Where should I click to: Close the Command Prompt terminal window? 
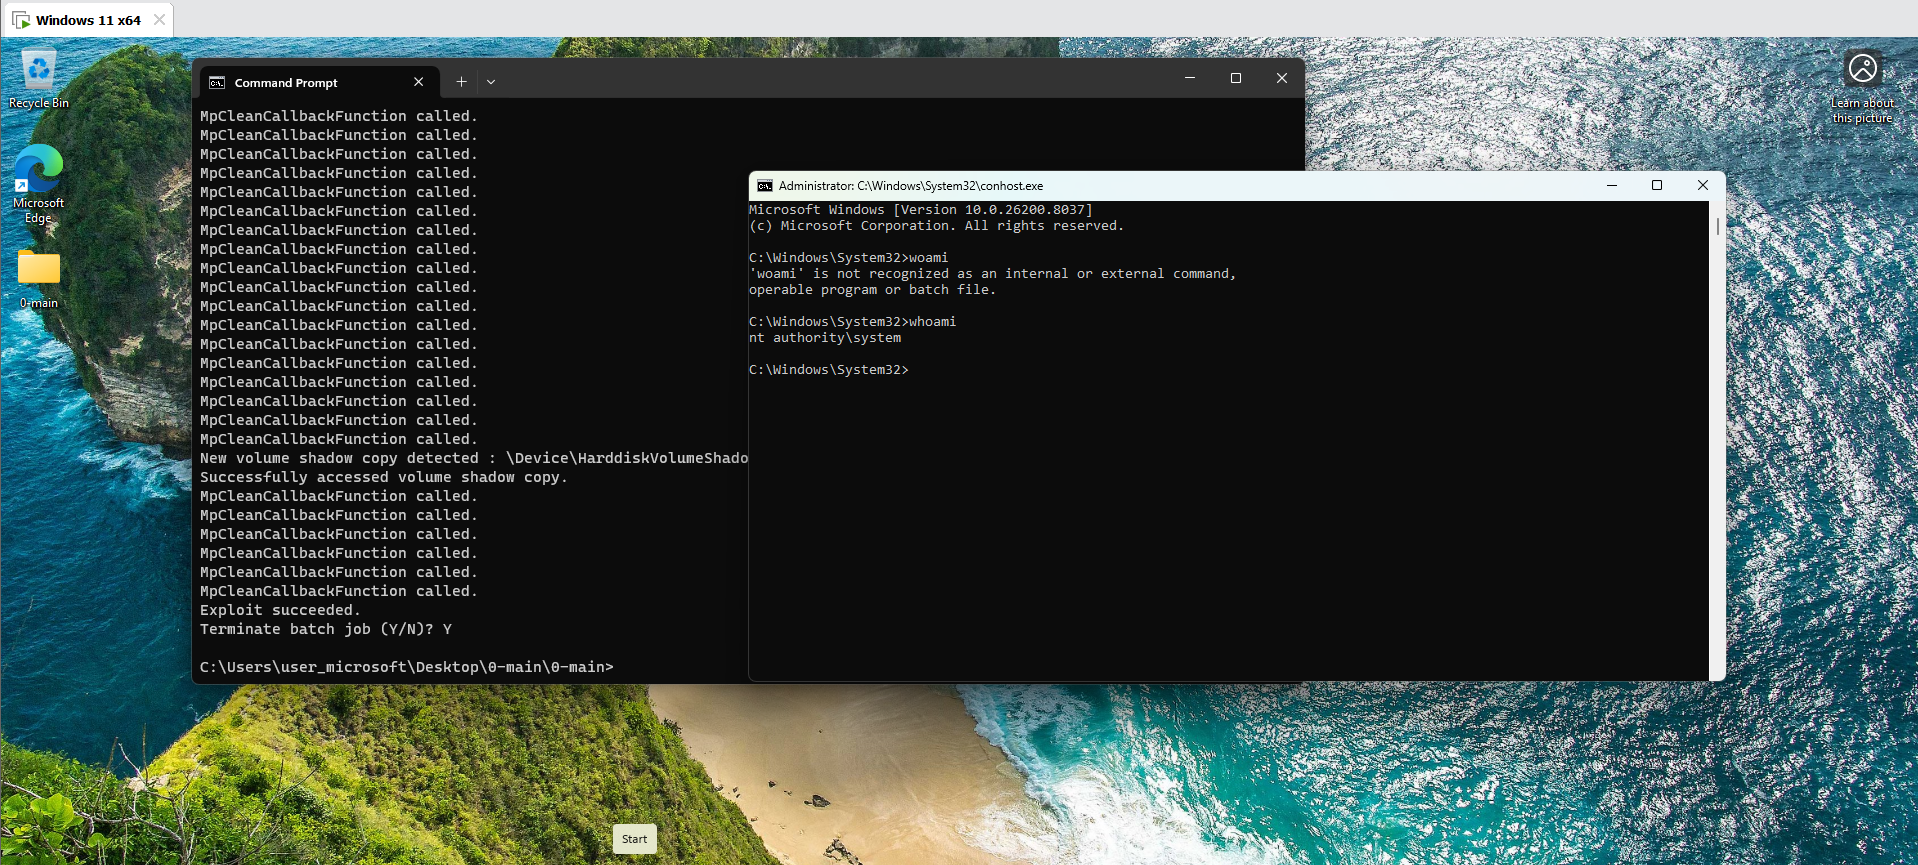(x=1282, y=78)
